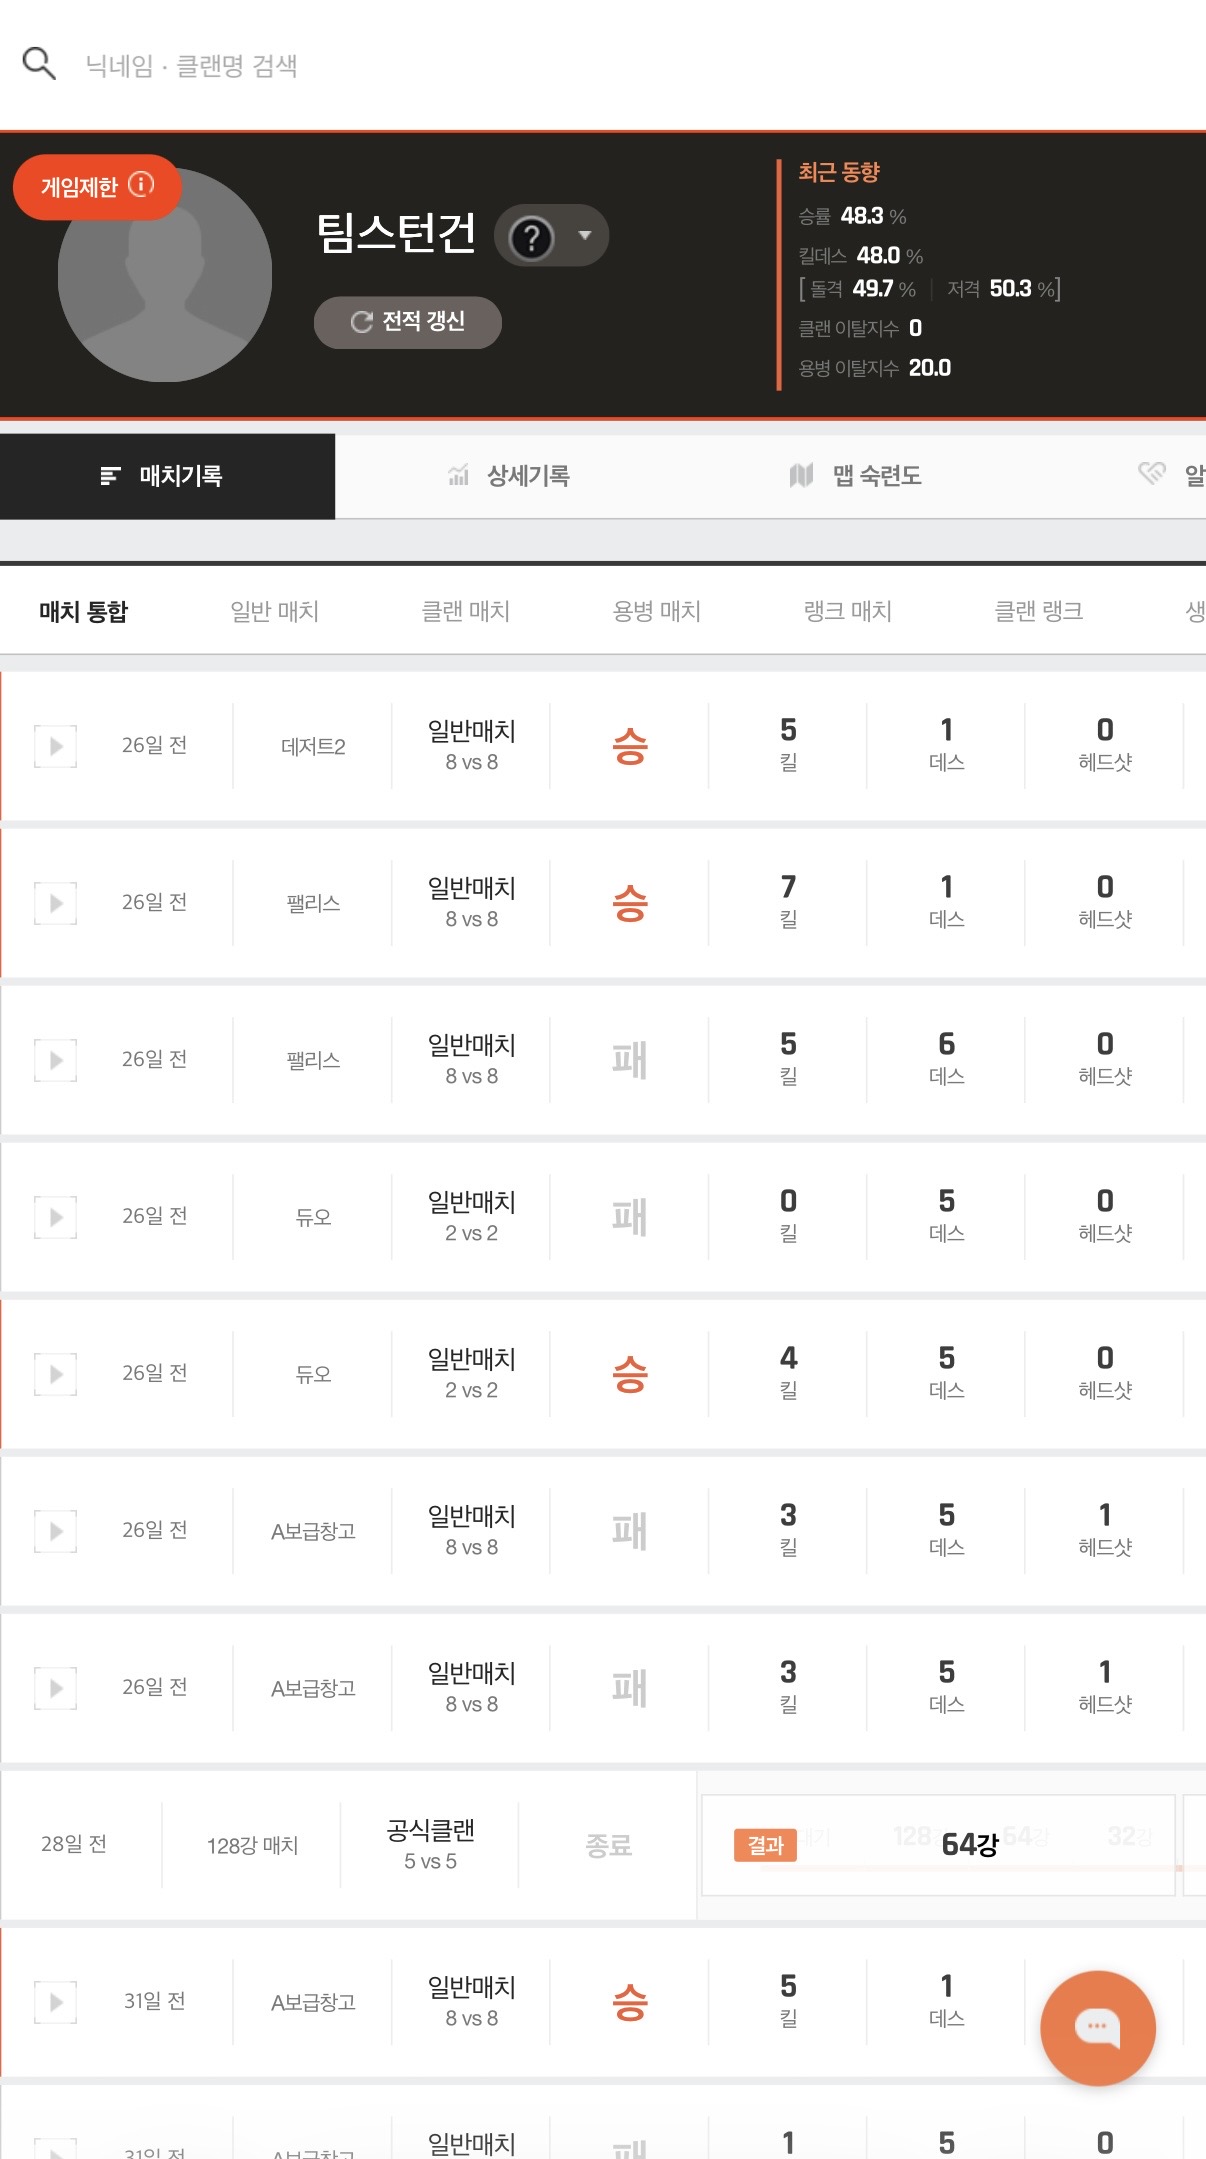The image size is (1206, 2159).
Task: Select the 랭크 매치 filter
Action: coord(847,611)
